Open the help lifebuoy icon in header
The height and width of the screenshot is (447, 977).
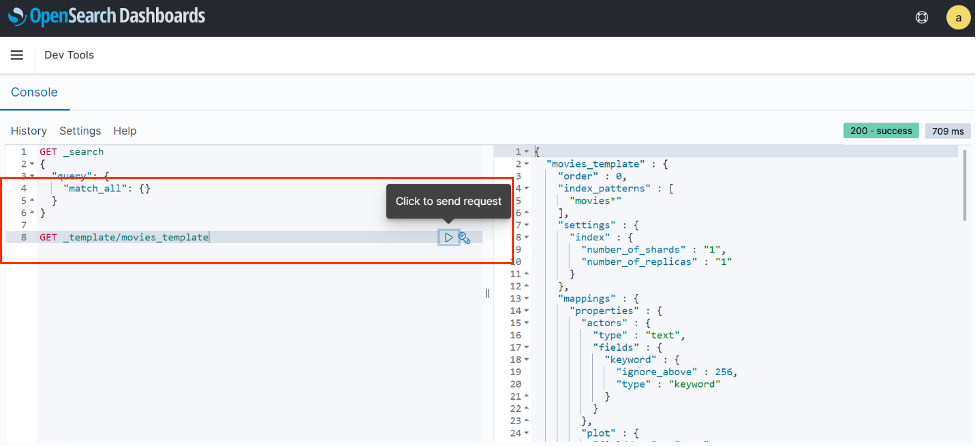[922, 17]
